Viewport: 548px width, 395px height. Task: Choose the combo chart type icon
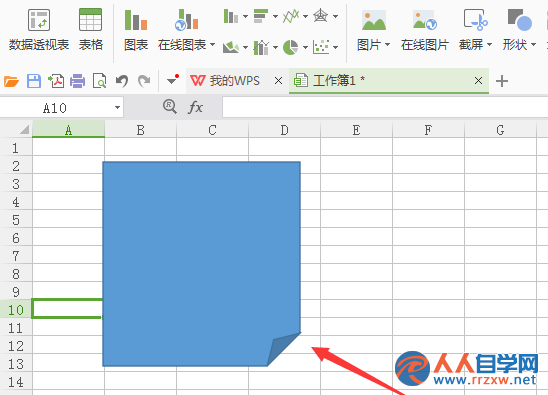tap(261, 47)
